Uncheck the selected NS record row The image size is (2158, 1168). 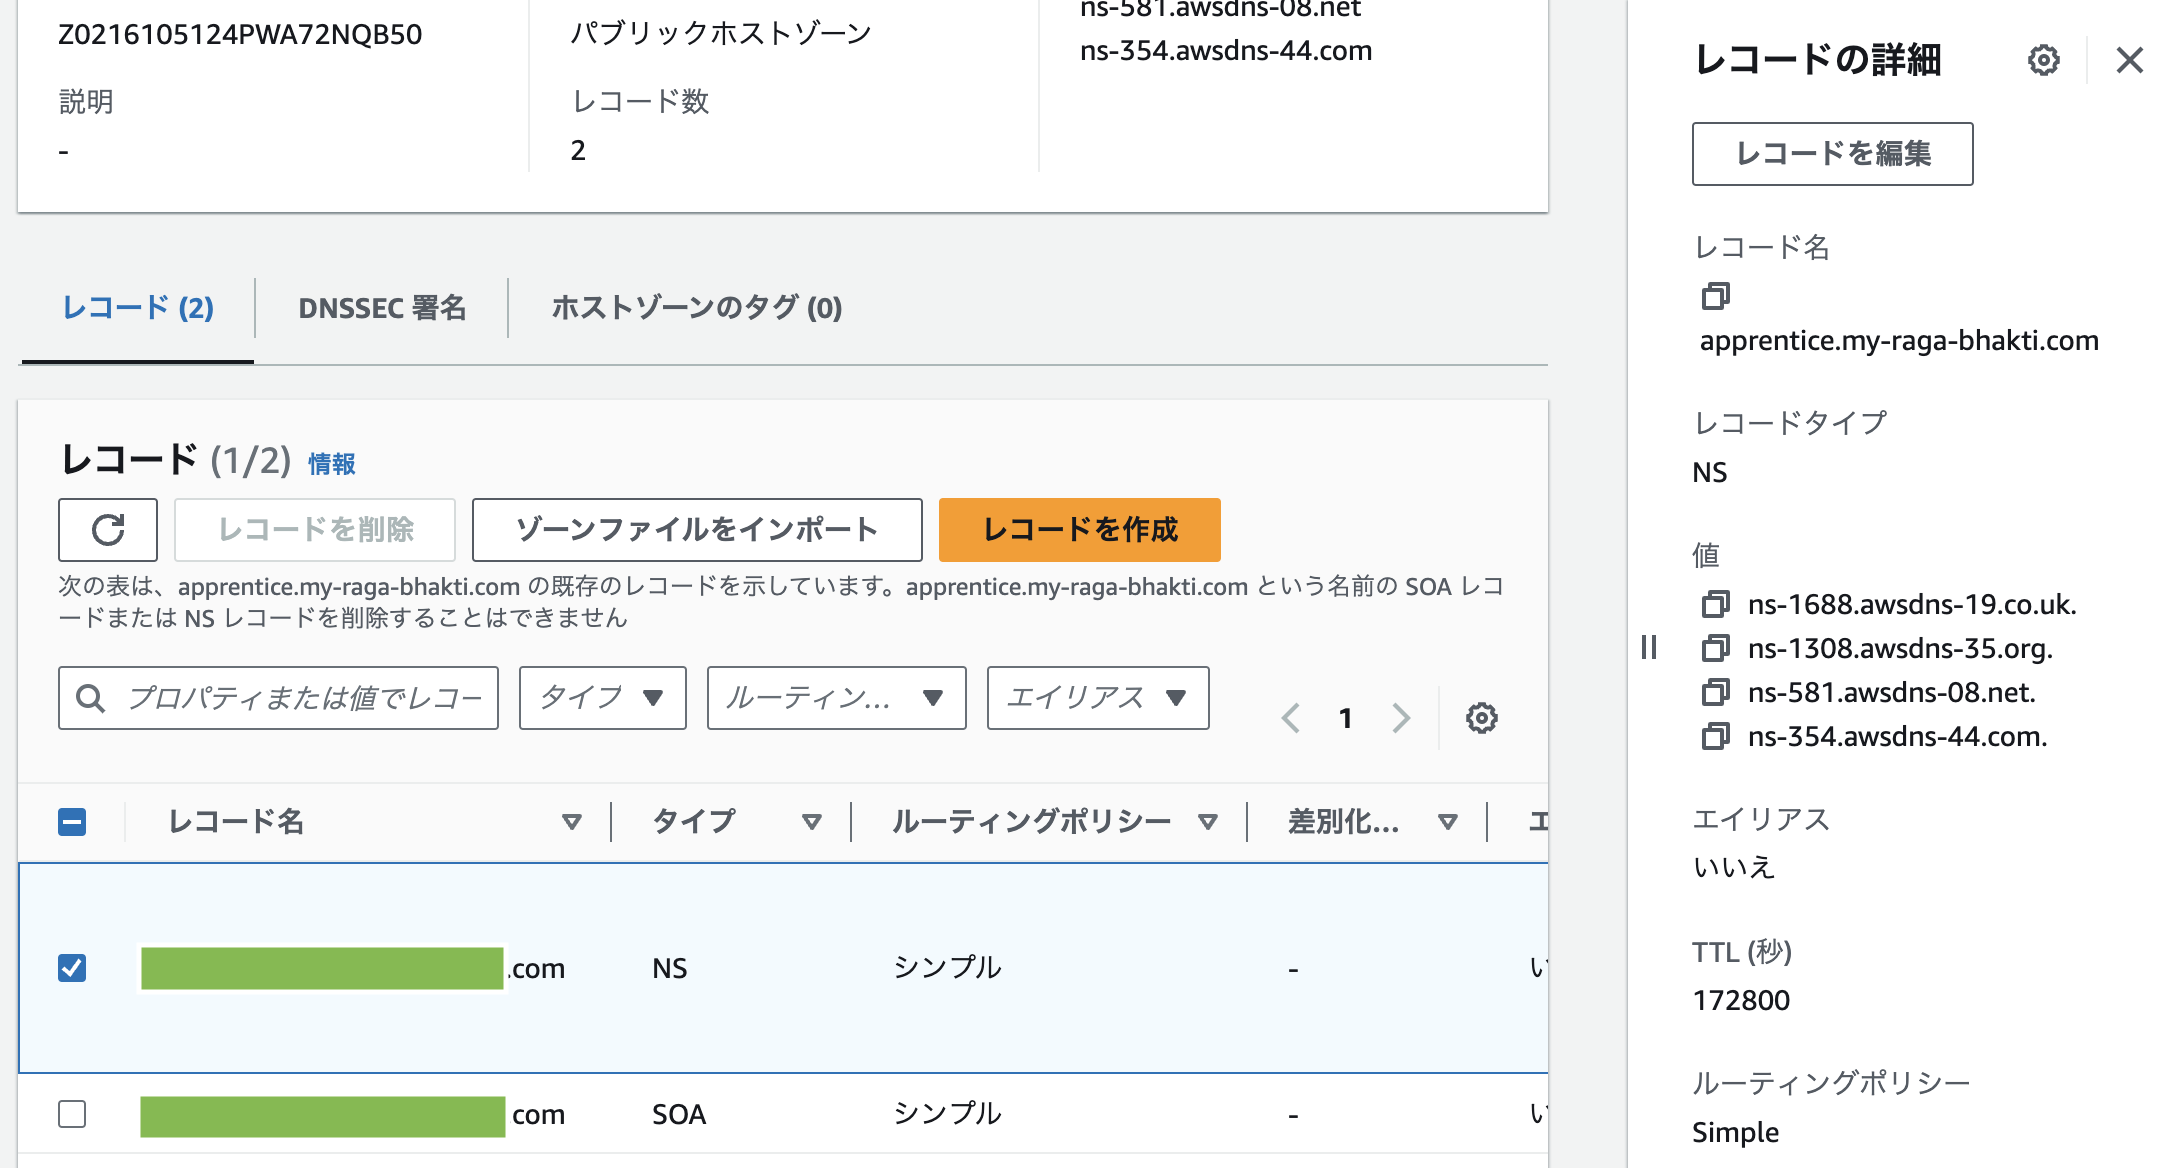click(x=71, y=967)
